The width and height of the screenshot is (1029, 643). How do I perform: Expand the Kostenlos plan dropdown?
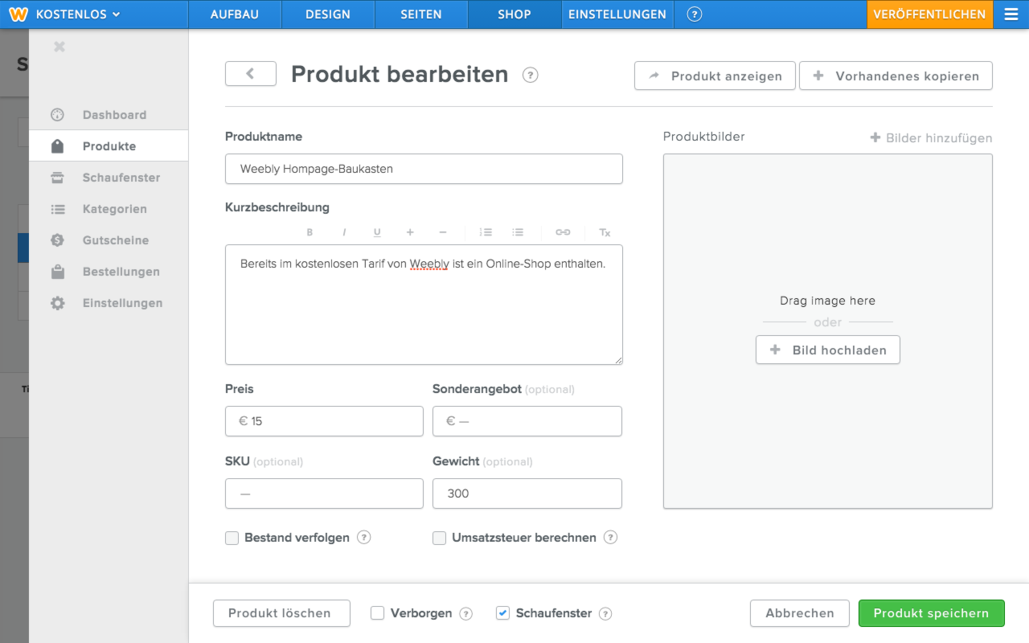pos(78,14)
